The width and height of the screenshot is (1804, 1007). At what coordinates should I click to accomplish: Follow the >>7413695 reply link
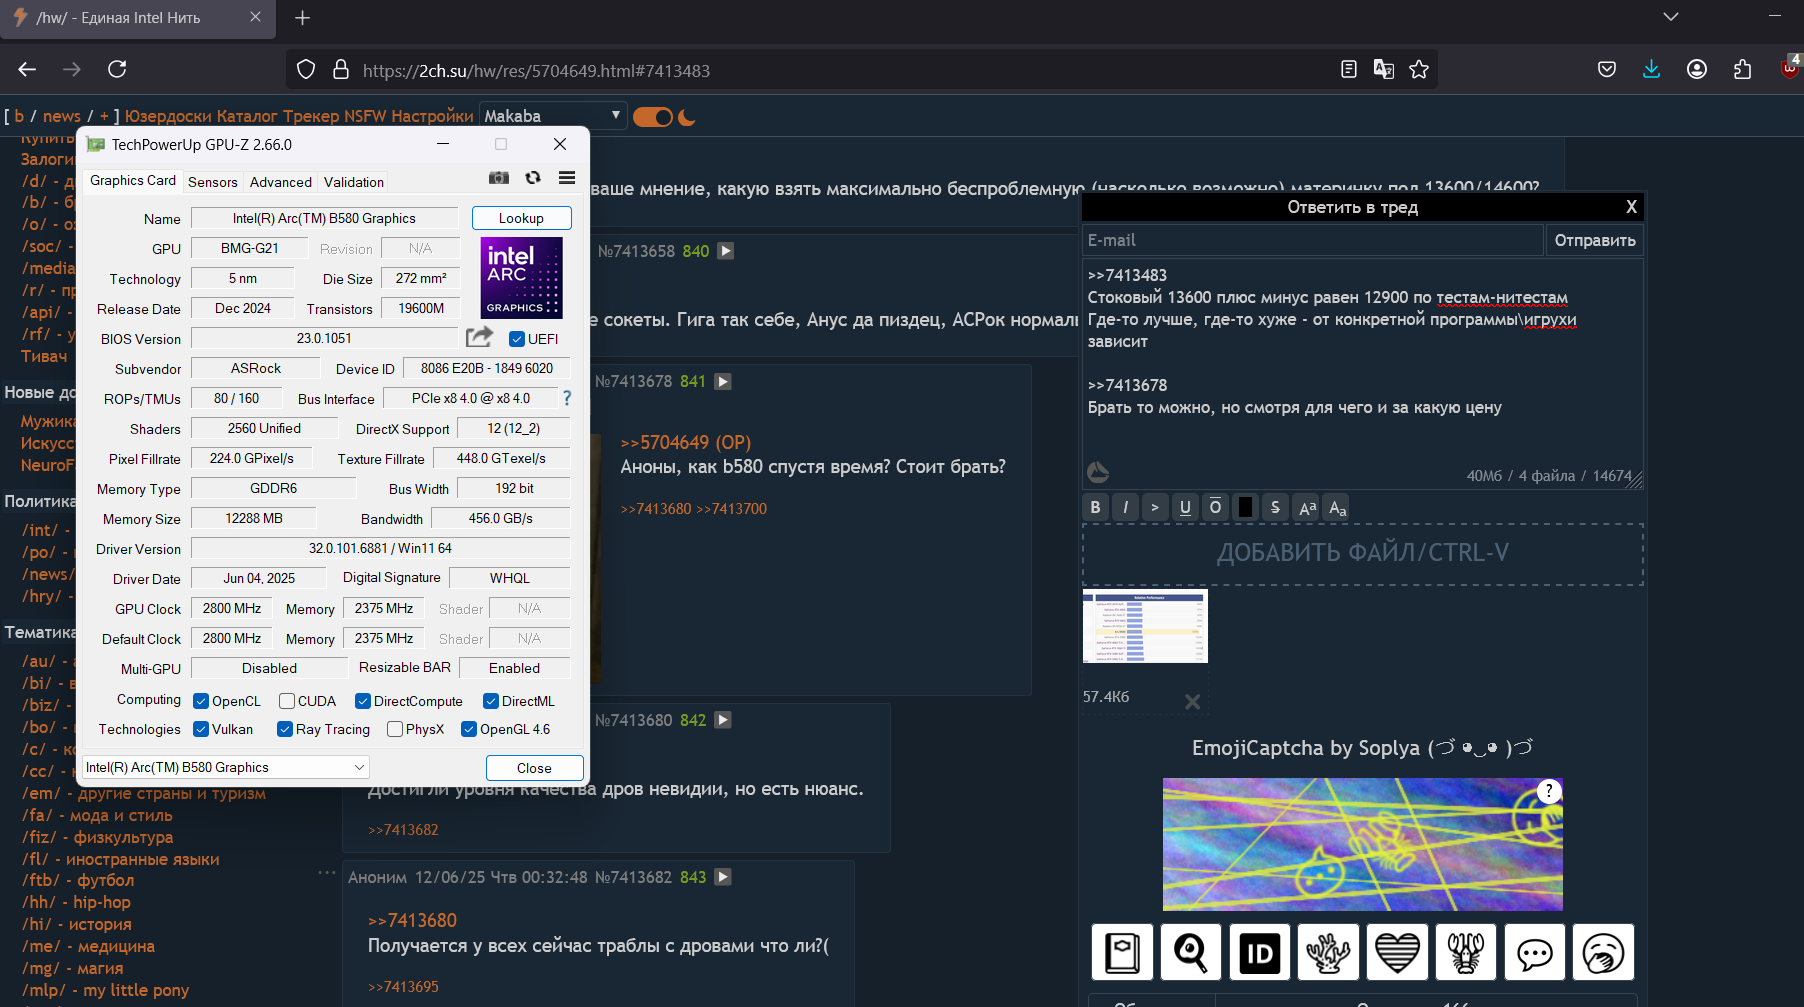coord(403,986)
